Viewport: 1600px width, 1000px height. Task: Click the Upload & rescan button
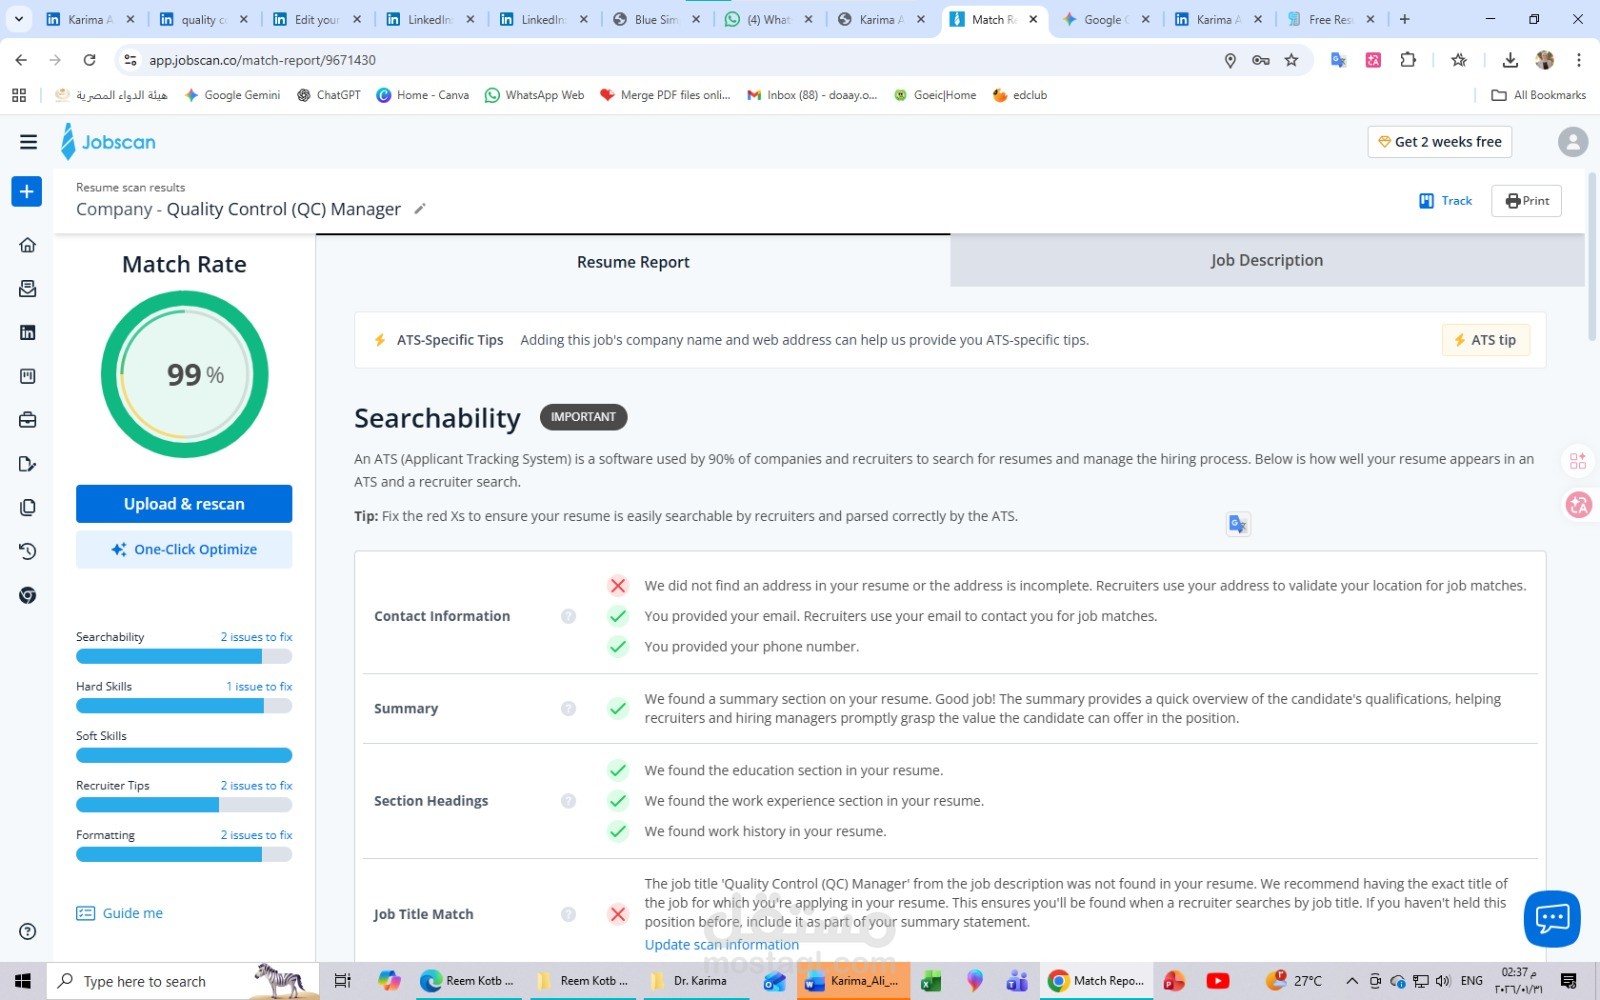183,503
